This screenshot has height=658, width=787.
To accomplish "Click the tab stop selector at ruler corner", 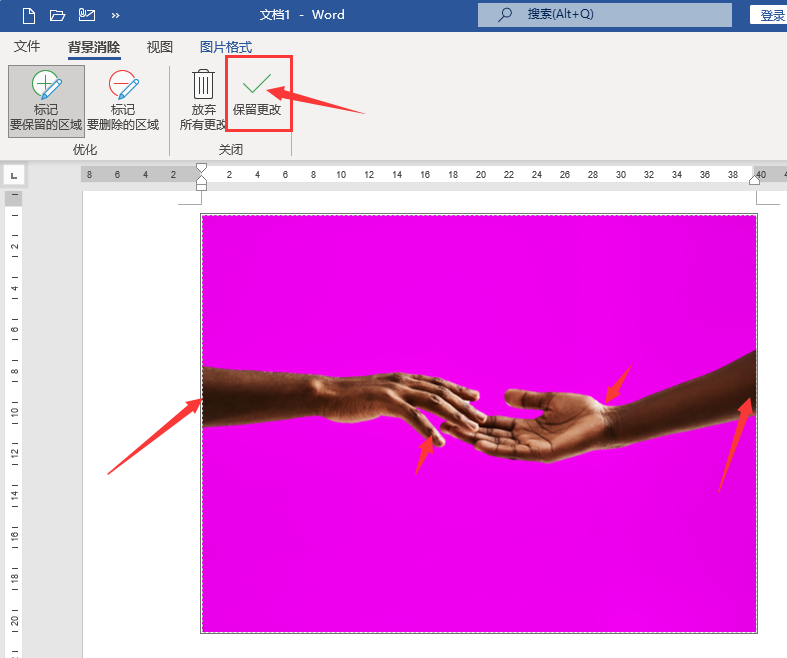I will coord(14,176).
